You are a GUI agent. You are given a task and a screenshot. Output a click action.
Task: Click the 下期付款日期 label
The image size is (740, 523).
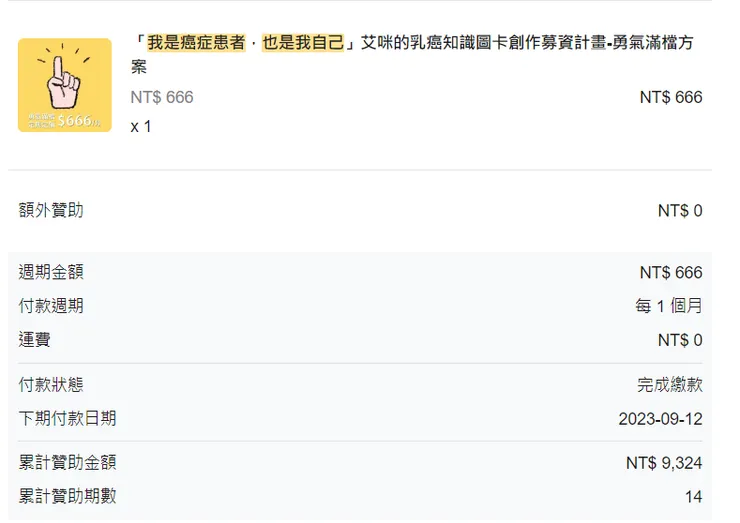[67, 418]
